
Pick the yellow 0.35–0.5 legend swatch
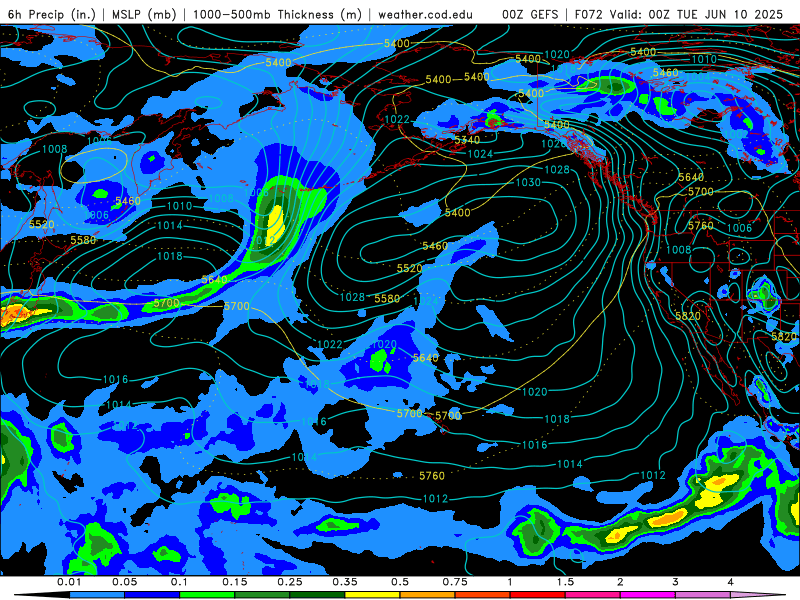[x=372, y=595]
